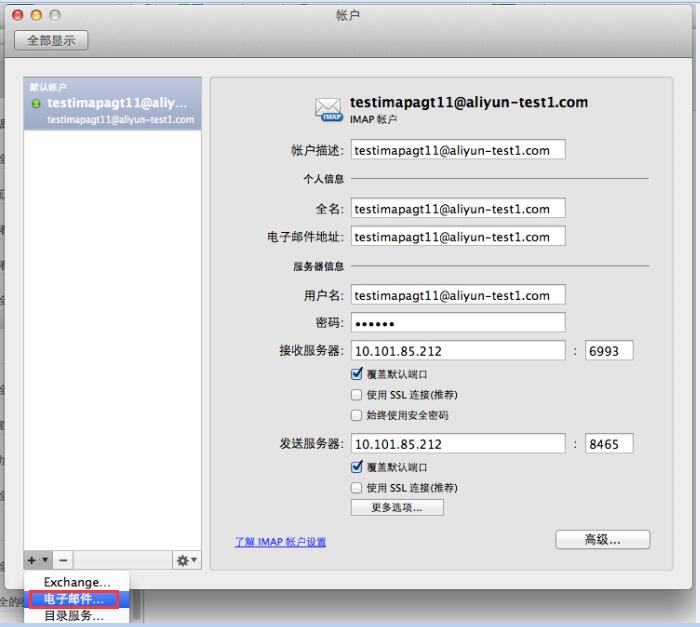This screenshot has width=700, height=627.
Task: Click the 密码 password field
Action: [x=457, y=323]
